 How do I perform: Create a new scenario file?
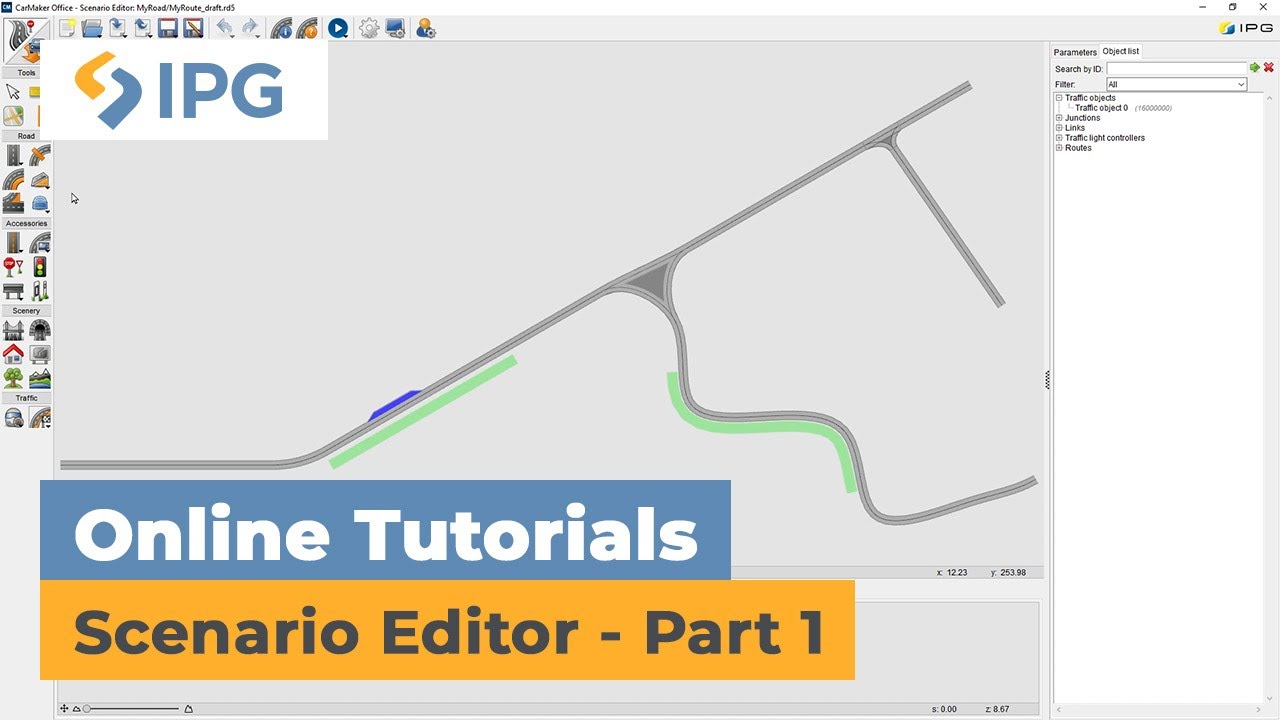point(67,28)
